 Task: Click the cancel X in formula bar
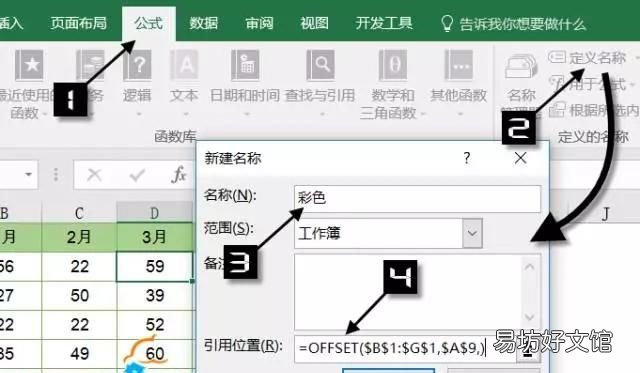[94, 175]
